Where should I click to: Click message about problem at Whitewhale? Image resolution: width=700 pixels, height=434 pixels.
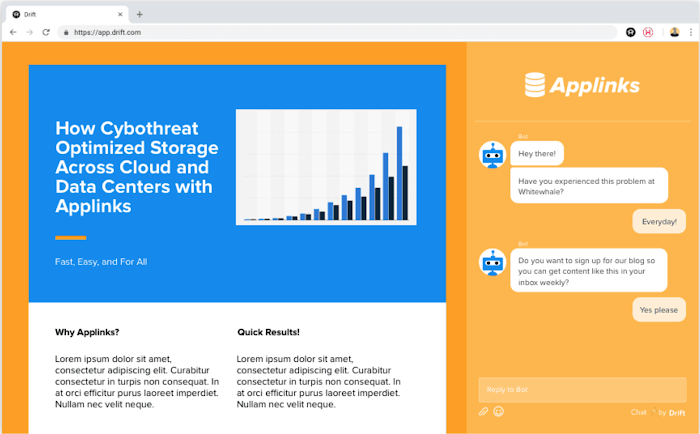point(589,186)
